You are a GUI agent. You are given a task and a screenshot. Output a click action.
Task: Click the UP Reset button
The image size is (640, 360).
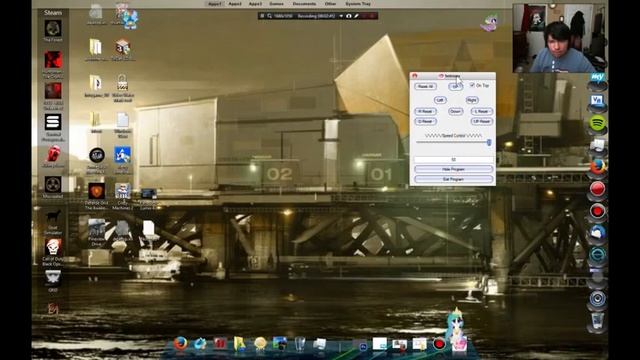[x=482, y=122]
